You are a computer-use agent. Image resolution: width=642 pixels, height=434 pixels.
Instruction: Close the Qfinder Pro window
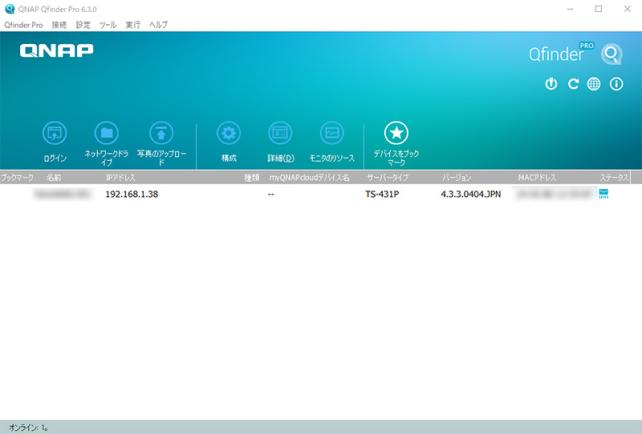click(627, 9)
